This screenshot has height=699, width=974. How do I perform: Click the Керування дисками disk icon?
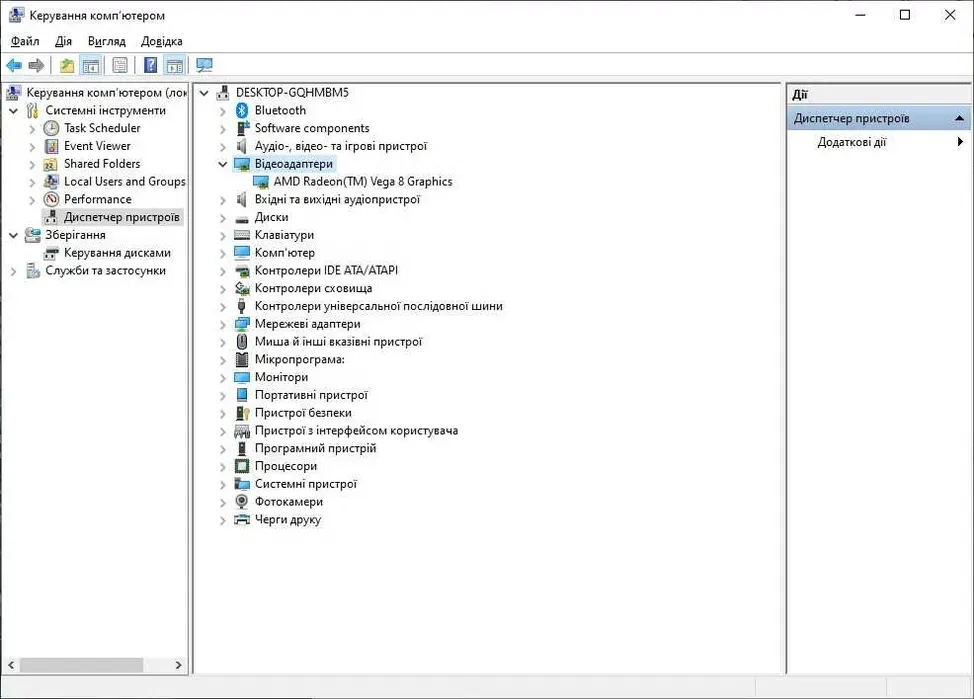point(52,254)
